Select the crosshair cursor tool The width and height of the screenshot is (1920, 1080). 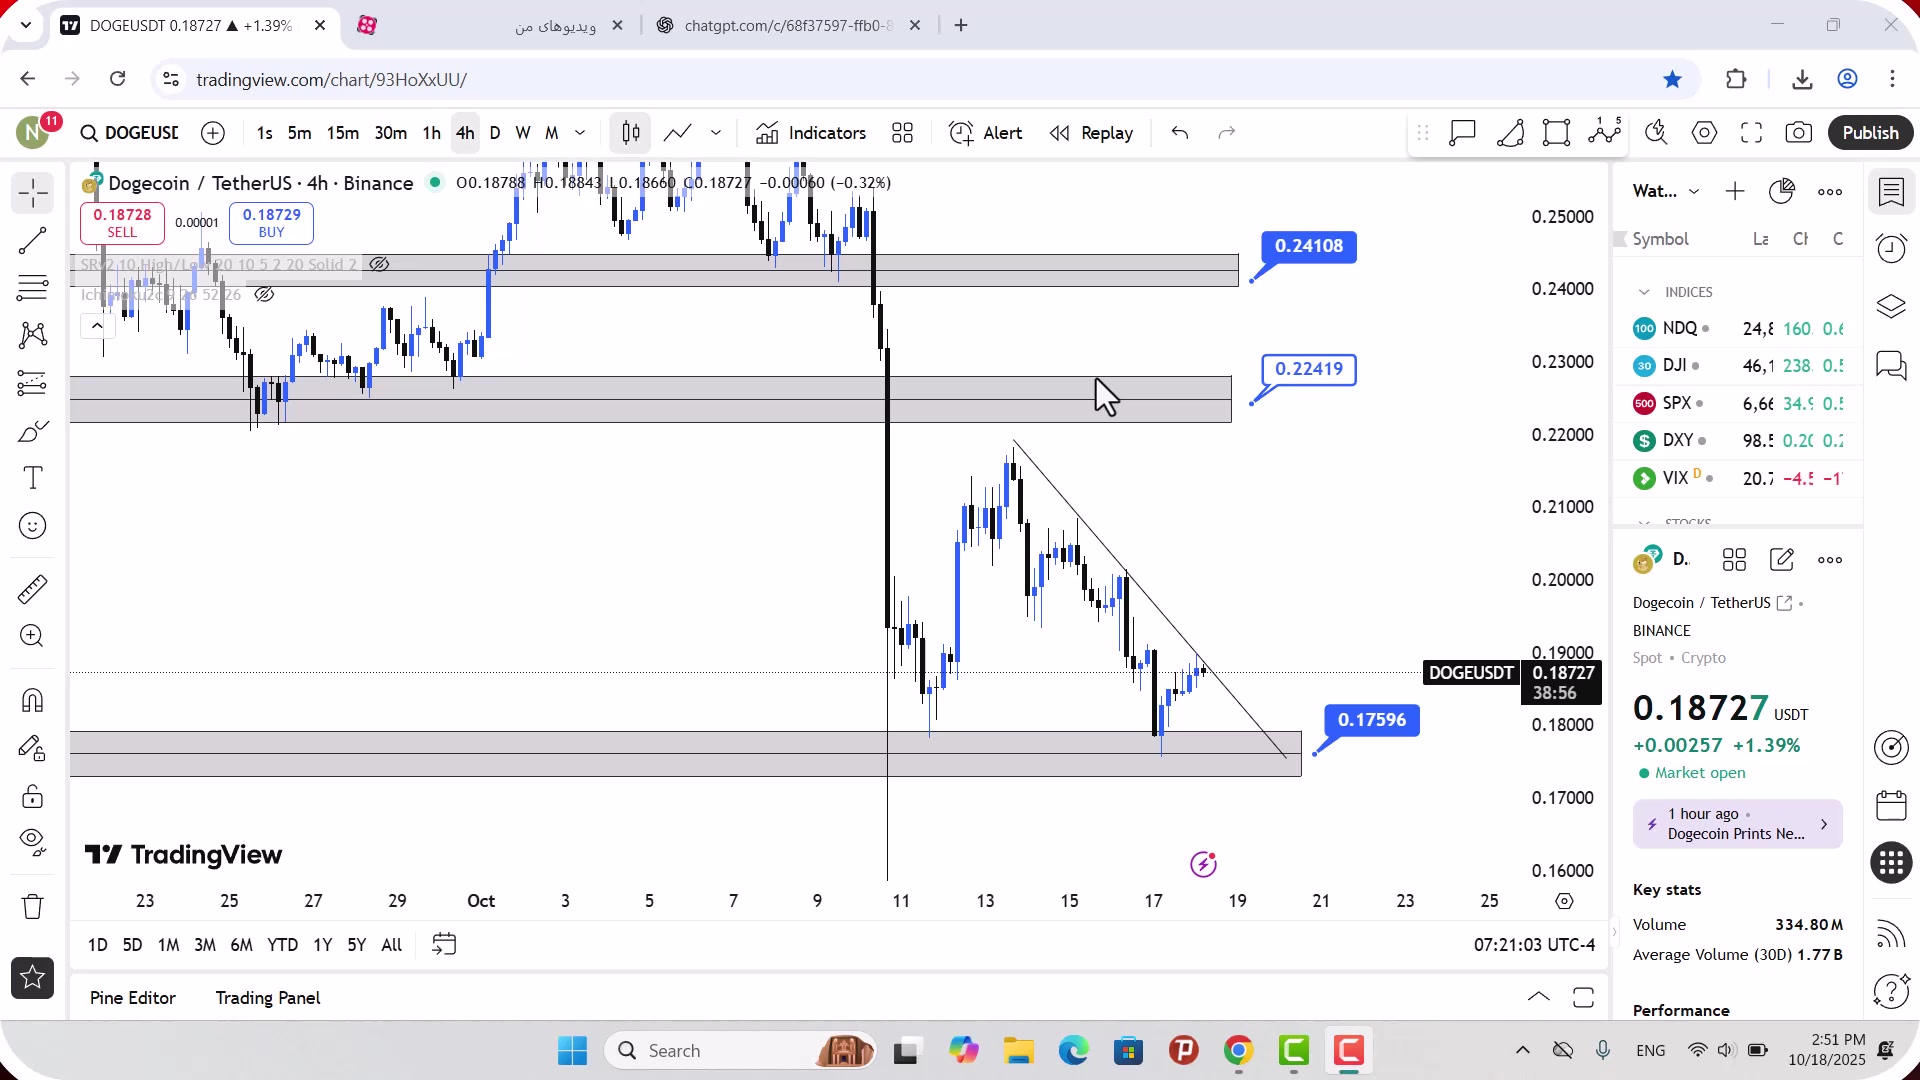[33, 193]
